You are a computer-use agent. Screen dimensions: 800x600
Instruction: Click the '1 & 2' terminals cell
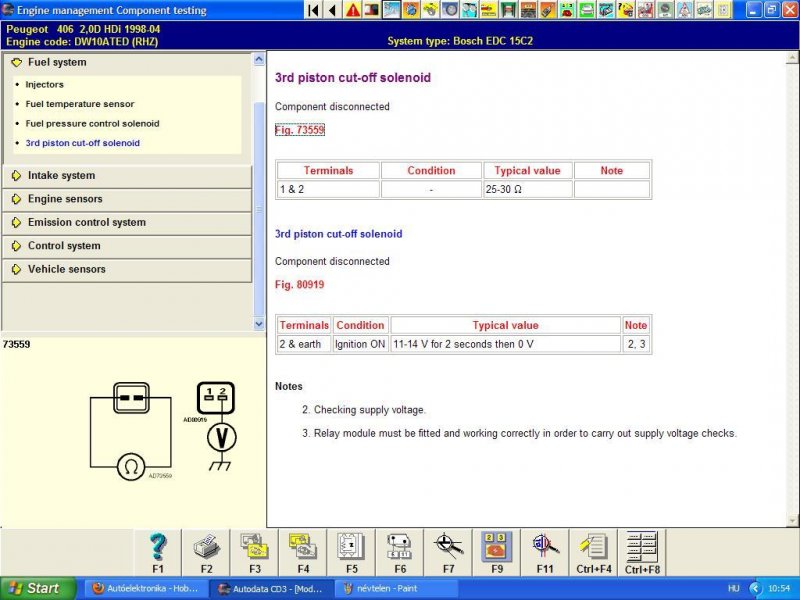(x=328, y=189)
